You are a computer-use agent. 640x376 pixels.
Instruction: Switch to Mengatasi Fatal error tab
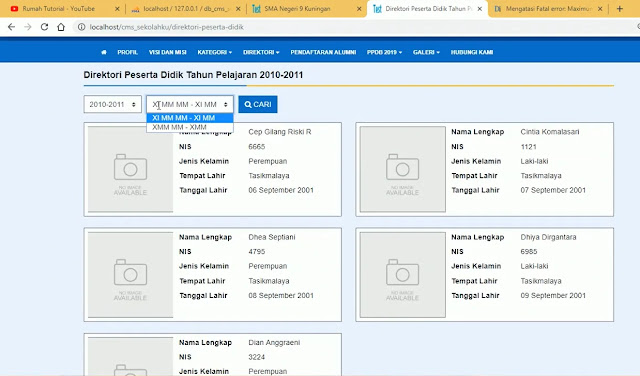(549, 9)
